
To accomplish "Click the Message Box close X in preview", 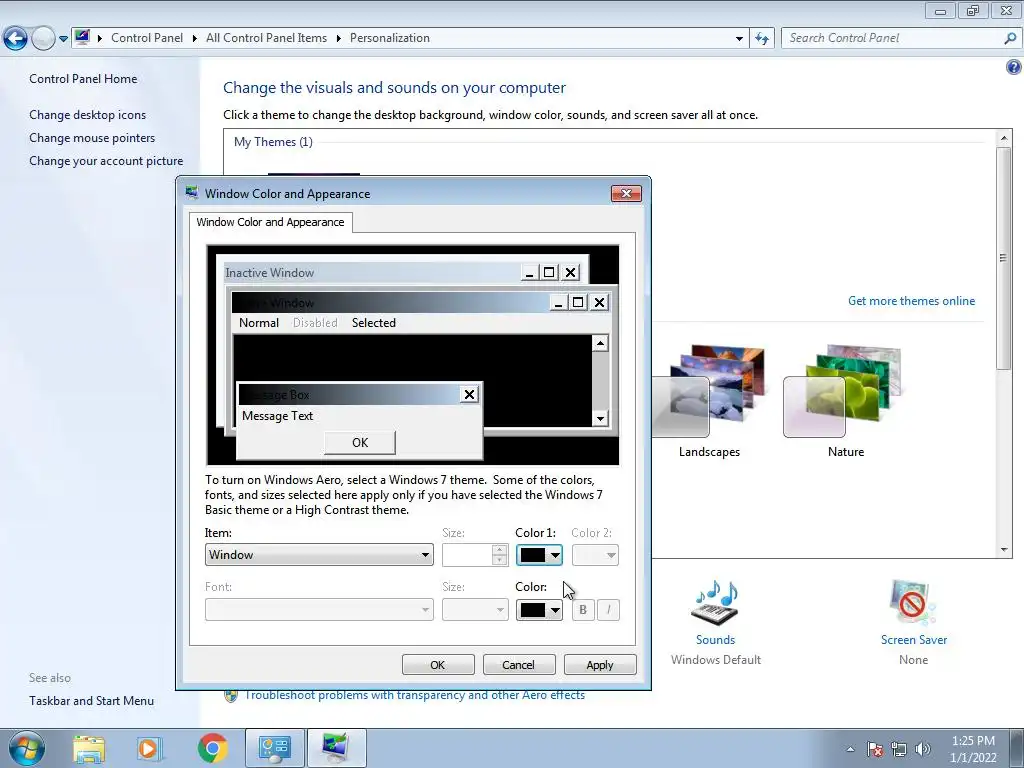I will [x=469, y=394].
